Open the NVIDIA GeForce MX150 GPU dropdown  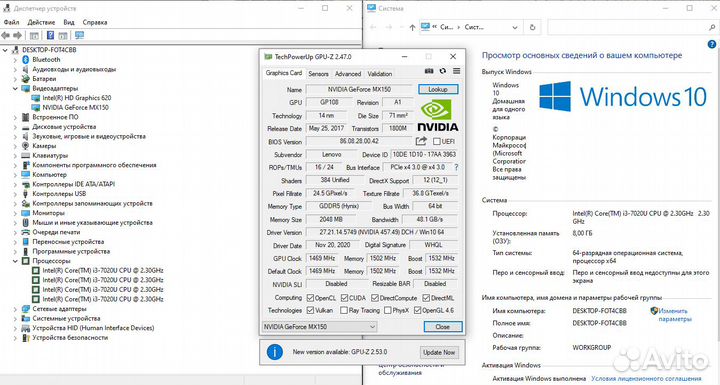tap(320, 327)
